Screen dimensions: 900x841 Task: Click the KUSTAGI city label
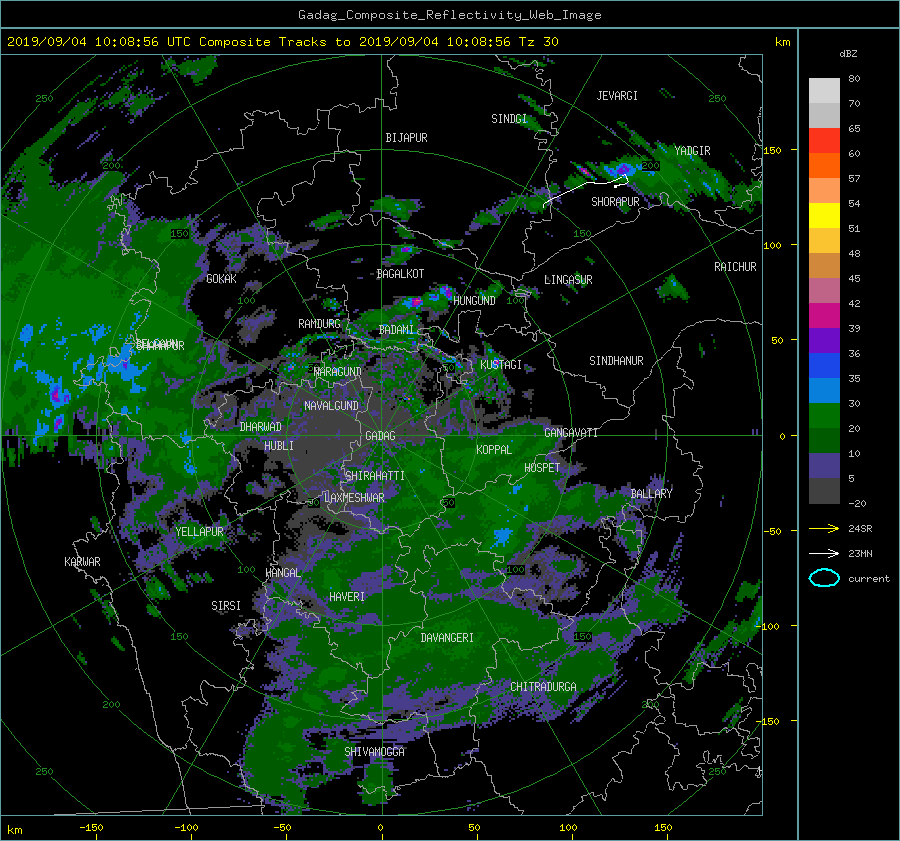tap(501, 365)
